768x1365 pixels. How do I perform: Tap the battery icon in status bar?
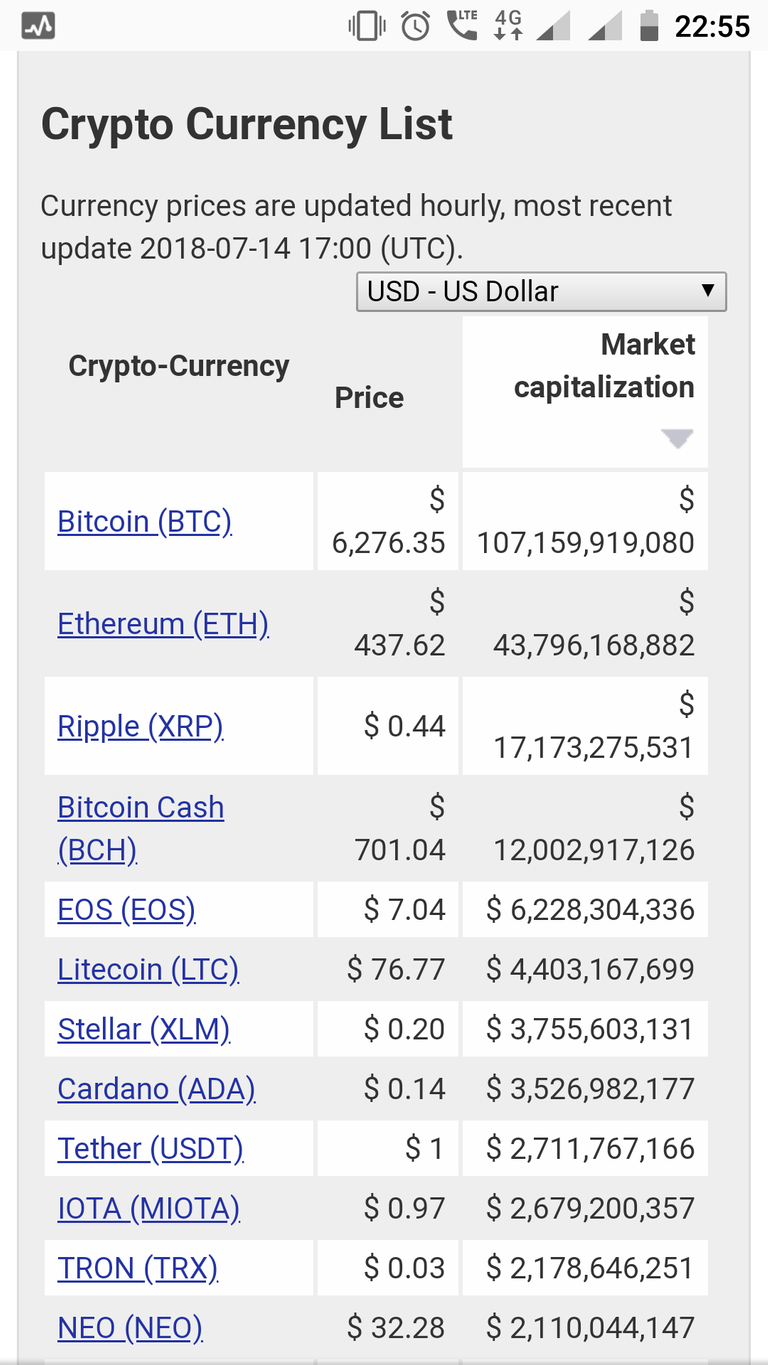[649, 25]
